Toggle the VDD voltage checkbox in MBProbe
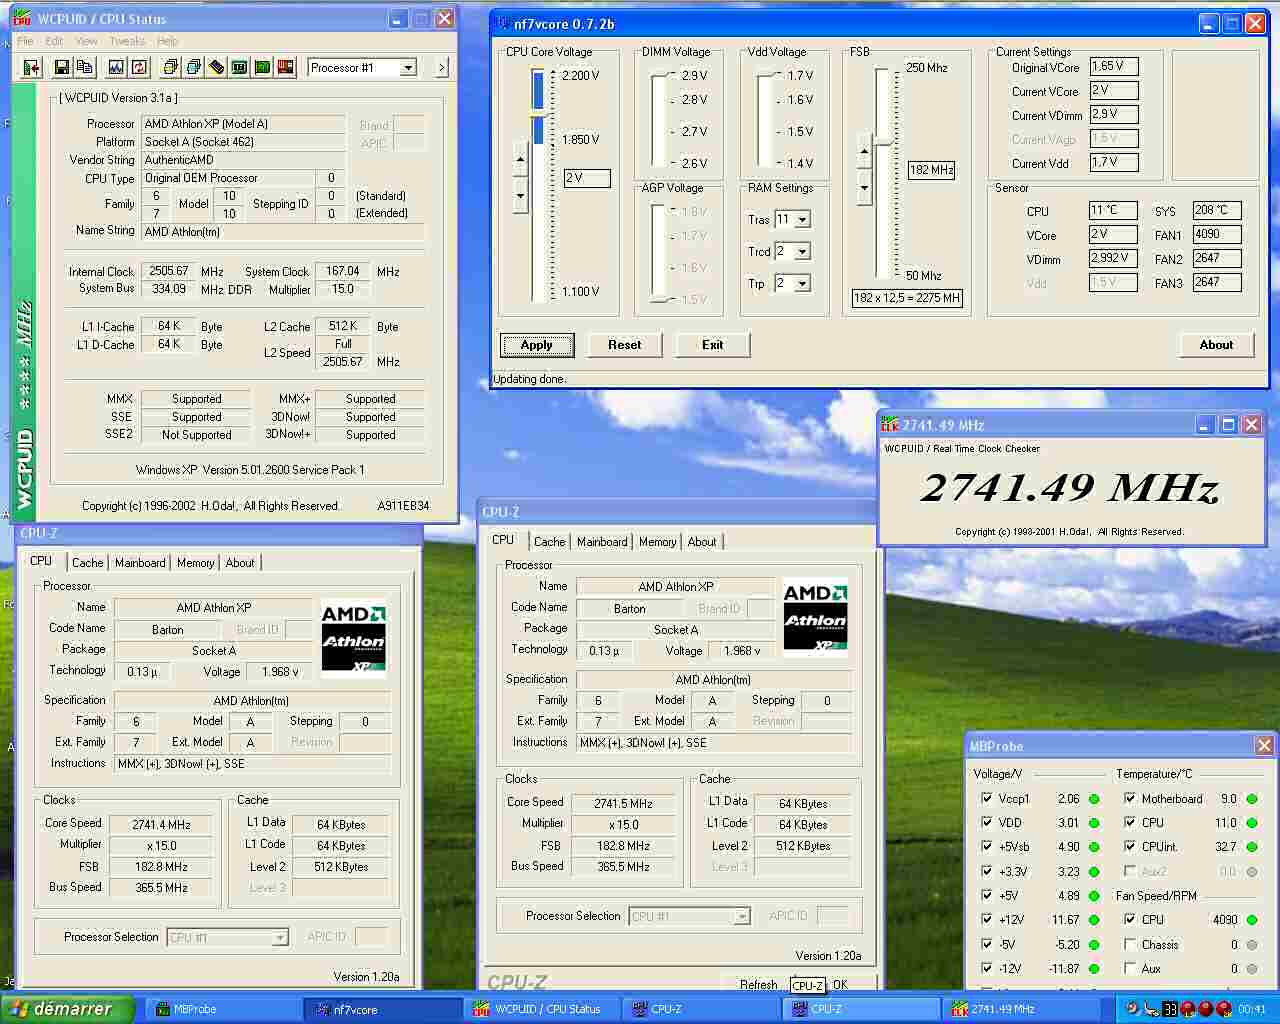The width and height of the screenshot is (1280, 1024). 987,823
